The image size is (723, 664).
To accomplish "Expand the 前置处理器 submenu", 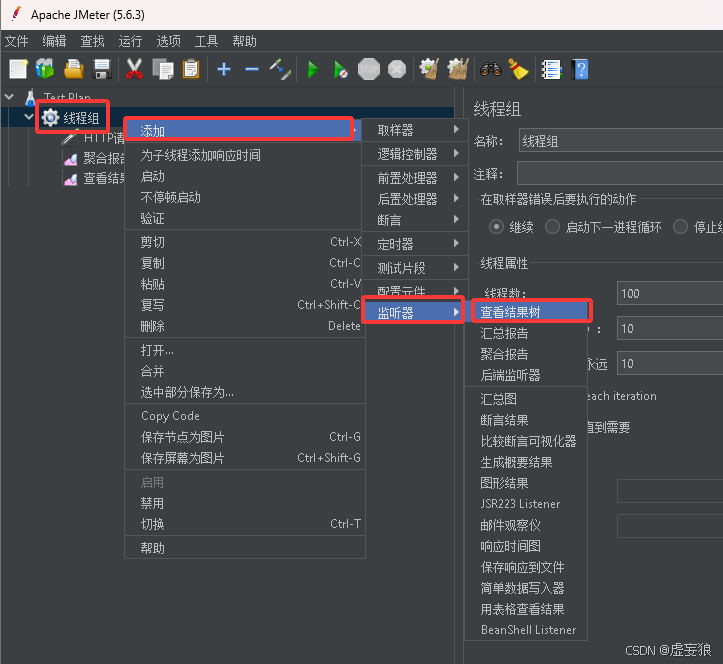I will coord(415,178).
